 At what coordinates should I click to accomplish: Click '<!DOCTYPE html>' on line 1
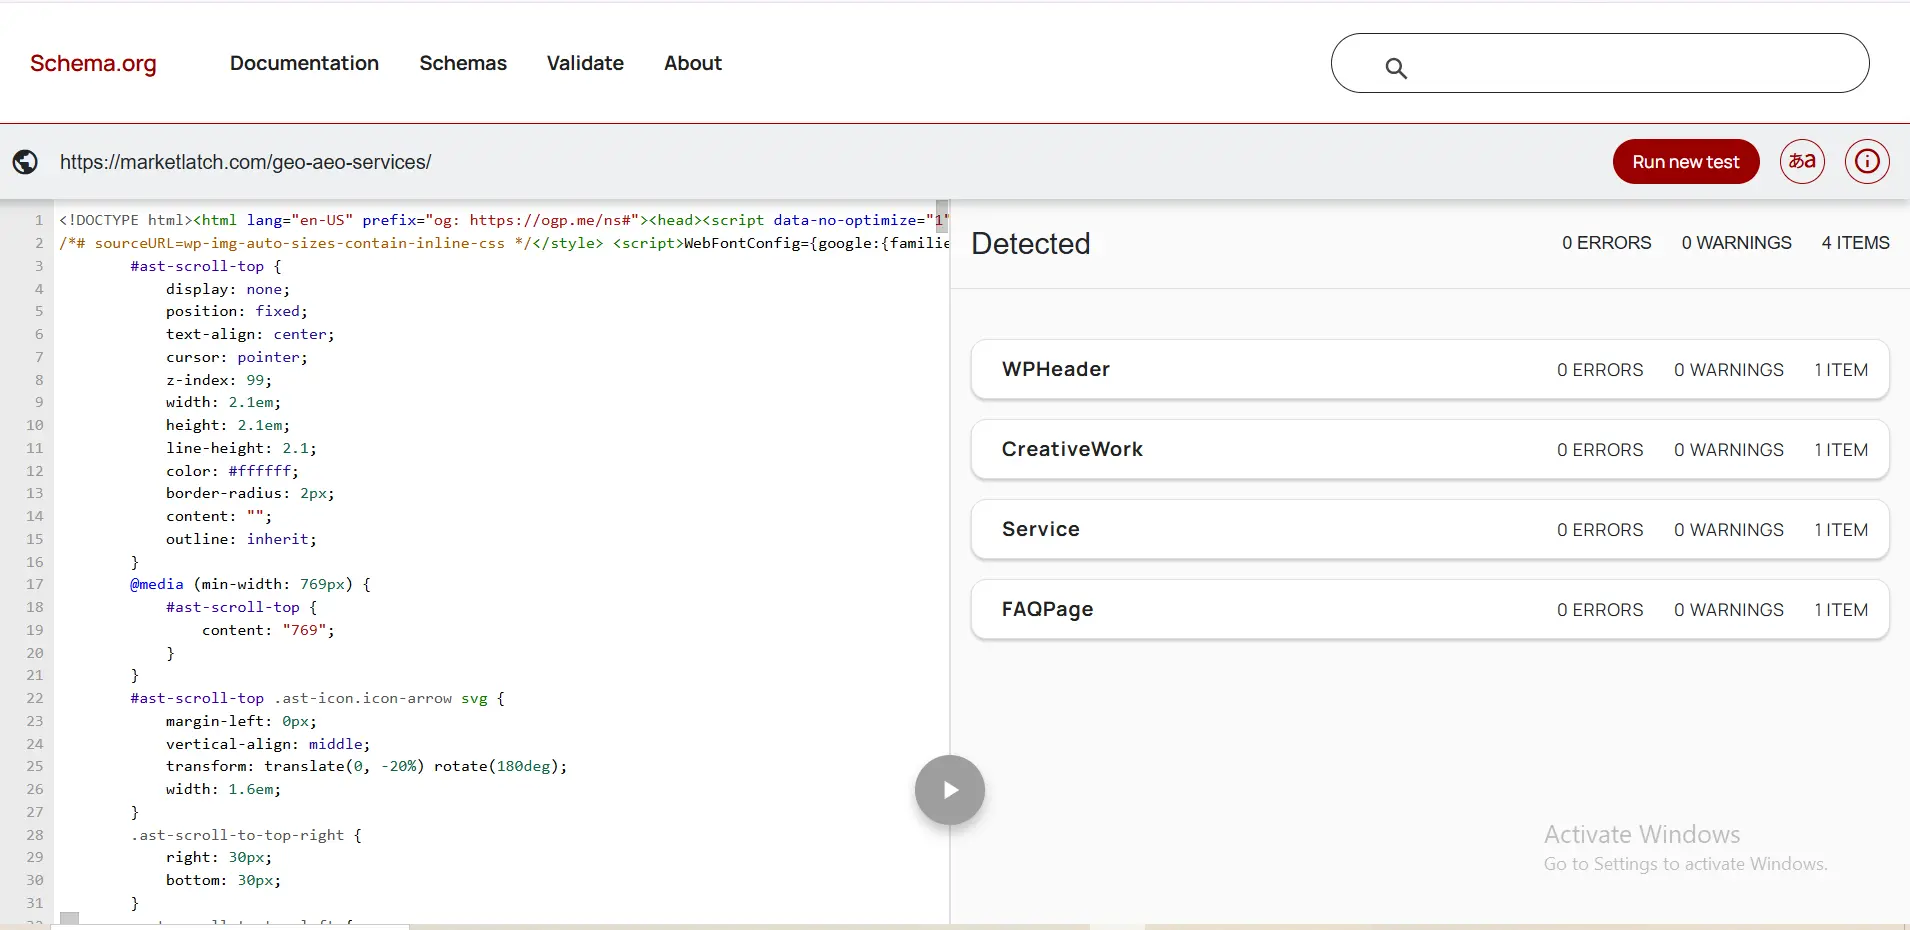[126, 220]
